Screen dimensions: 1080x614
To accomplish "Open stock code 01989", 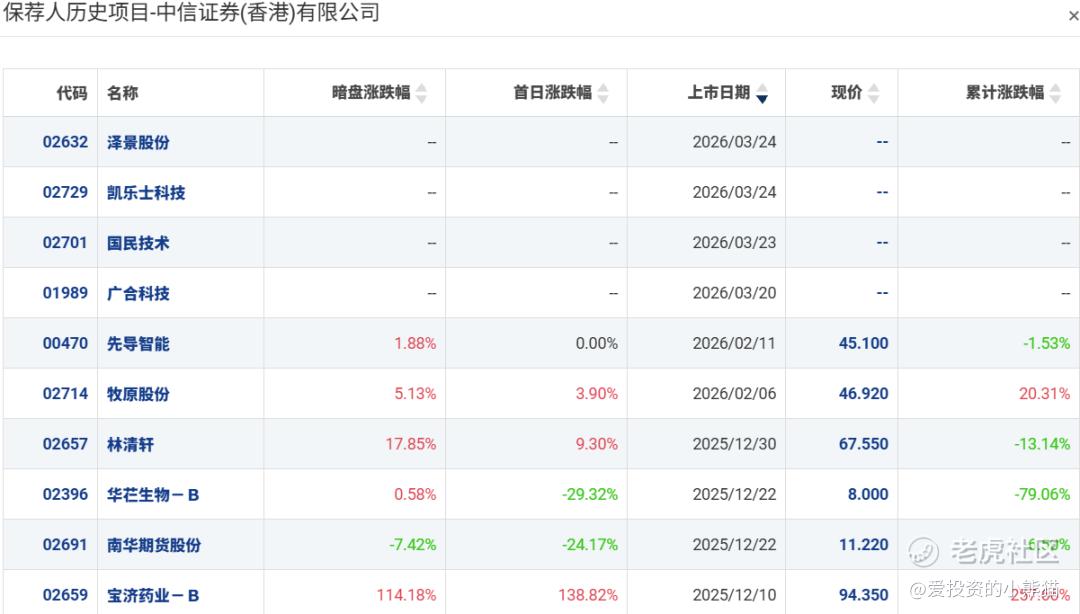I will (65, 293).
